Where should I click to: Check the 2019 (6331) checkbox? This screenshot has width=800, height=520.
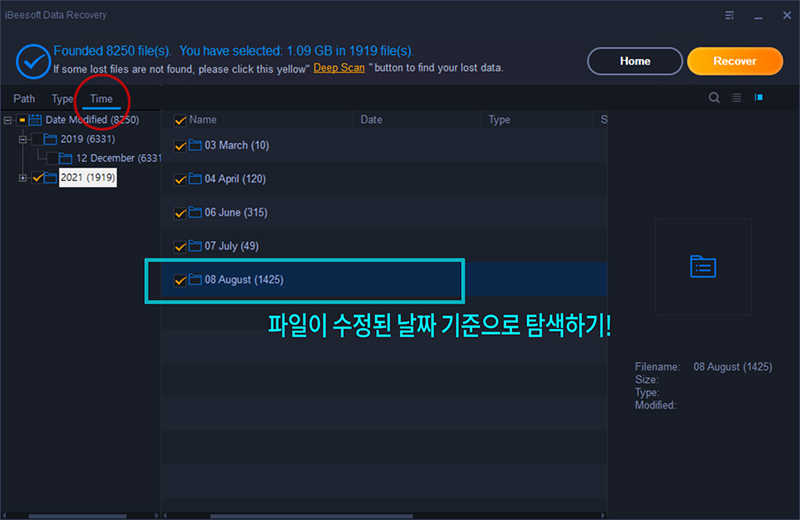(37, 139)
